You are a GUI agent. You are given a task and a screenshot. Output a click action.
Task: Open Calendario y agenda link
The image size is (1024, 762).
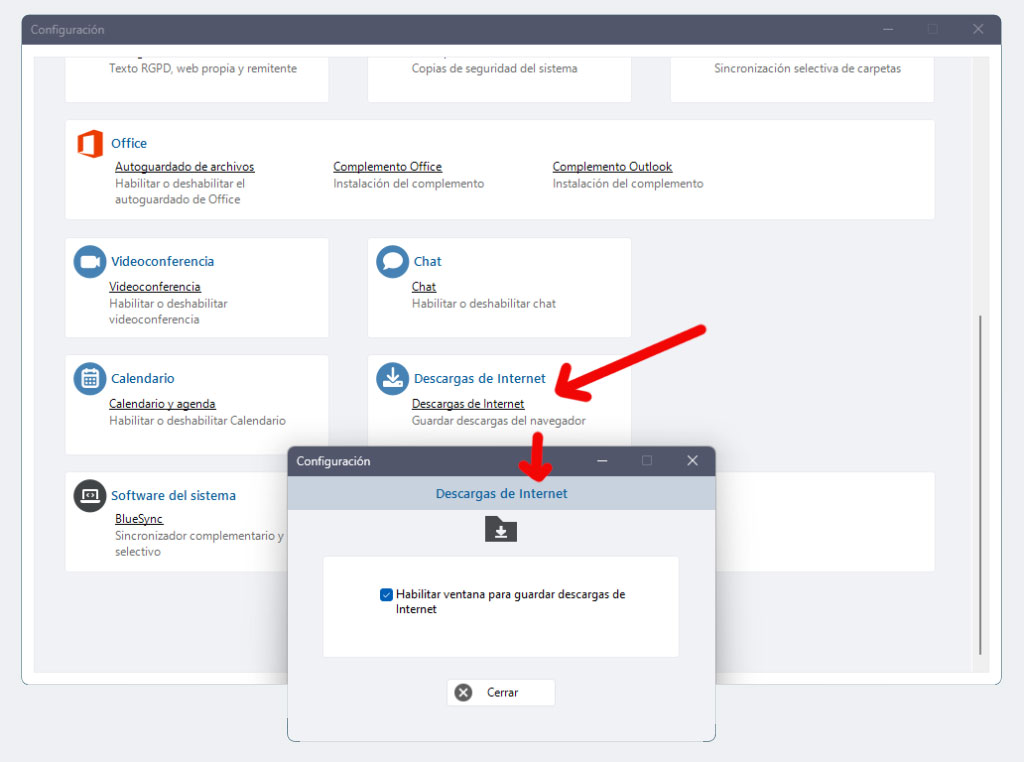pos(162,404)
